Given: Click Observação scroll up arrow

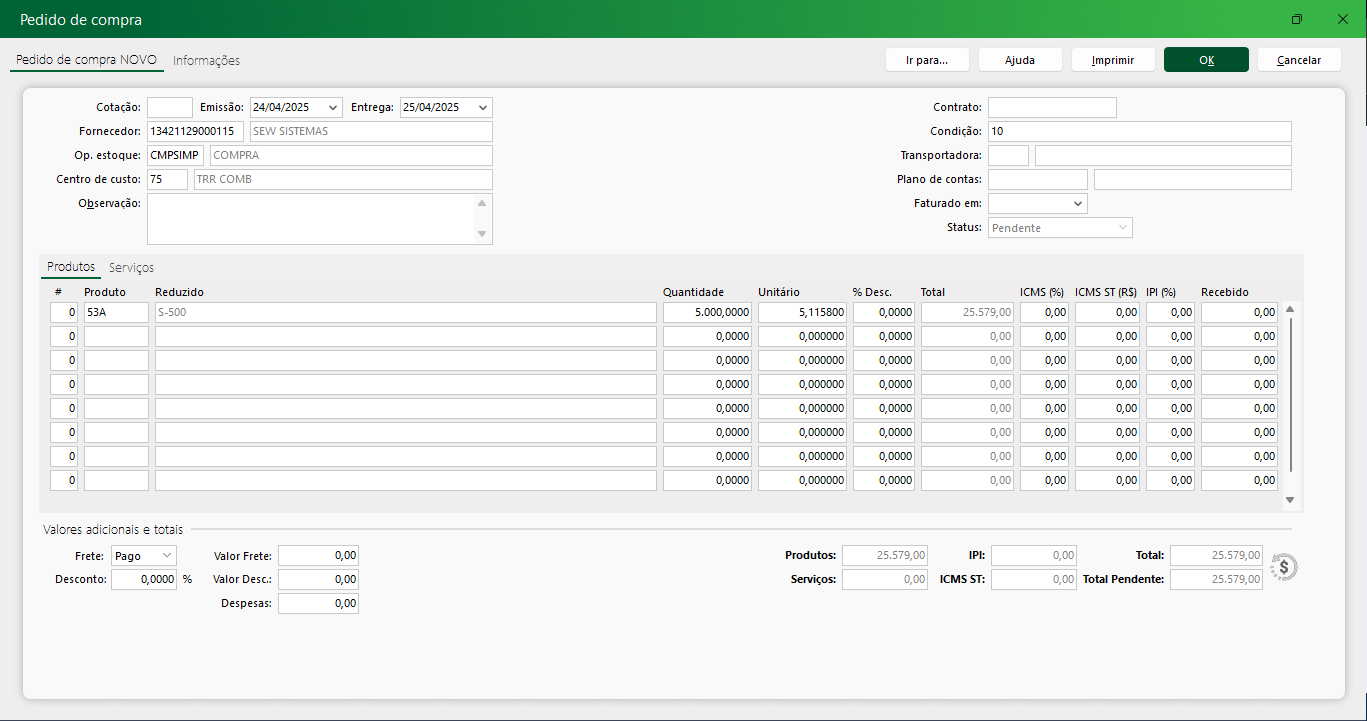Looking at the screenshot, I should pos(482,203).
